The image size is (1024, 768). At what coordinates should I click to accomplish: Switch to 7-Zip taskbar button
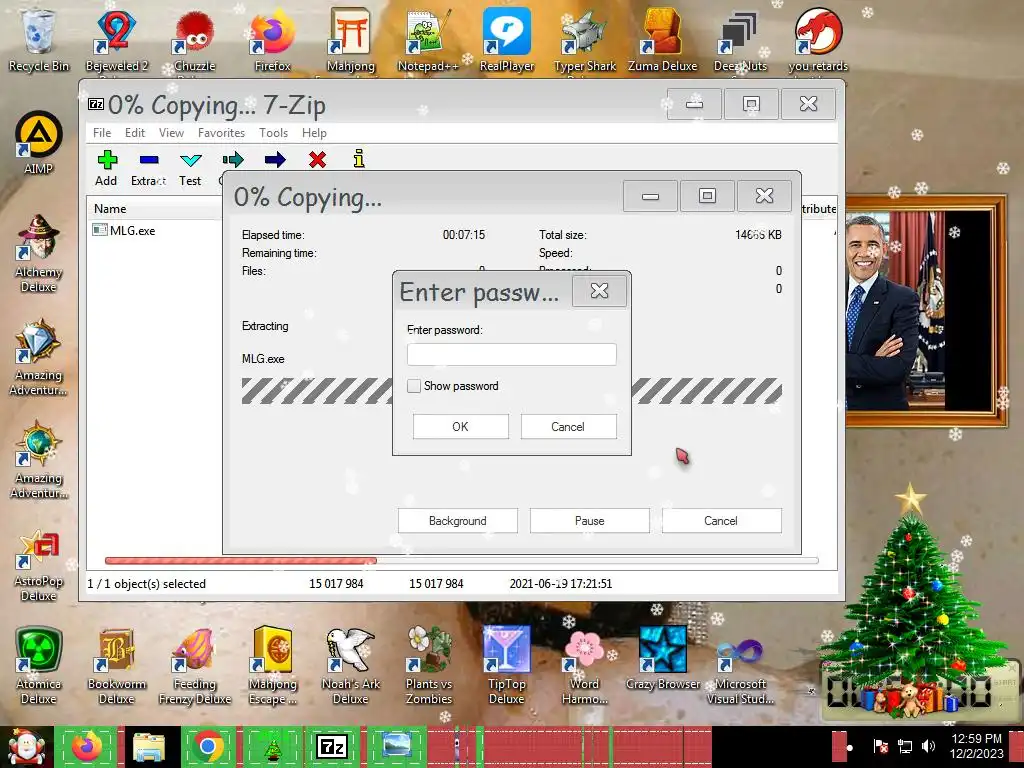[x=332, y=746]
